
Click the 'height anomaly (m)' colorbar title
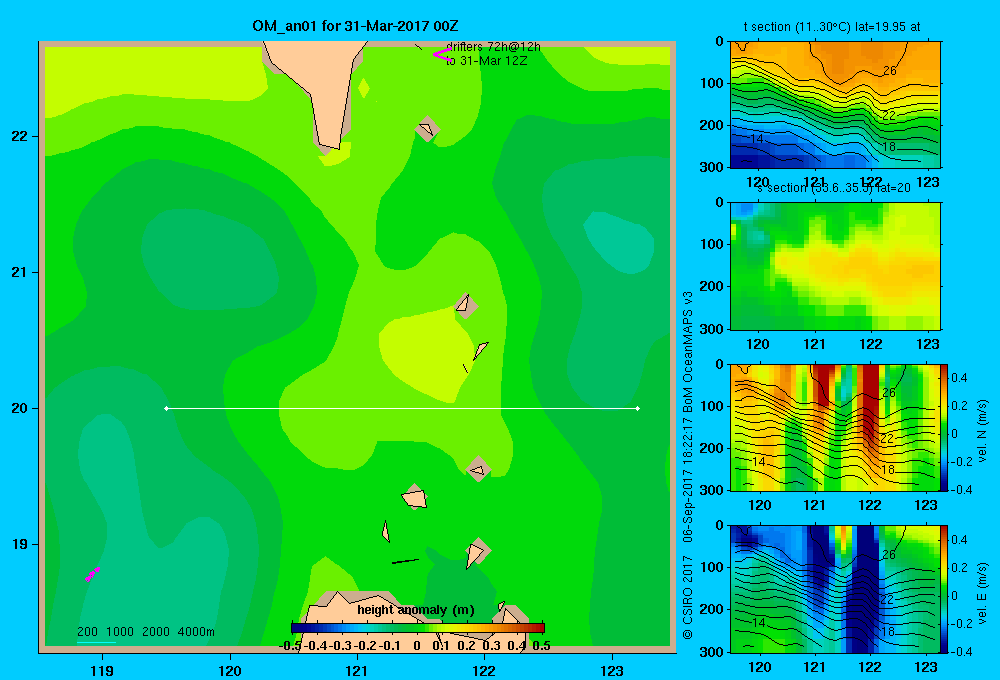coord(416,610)
